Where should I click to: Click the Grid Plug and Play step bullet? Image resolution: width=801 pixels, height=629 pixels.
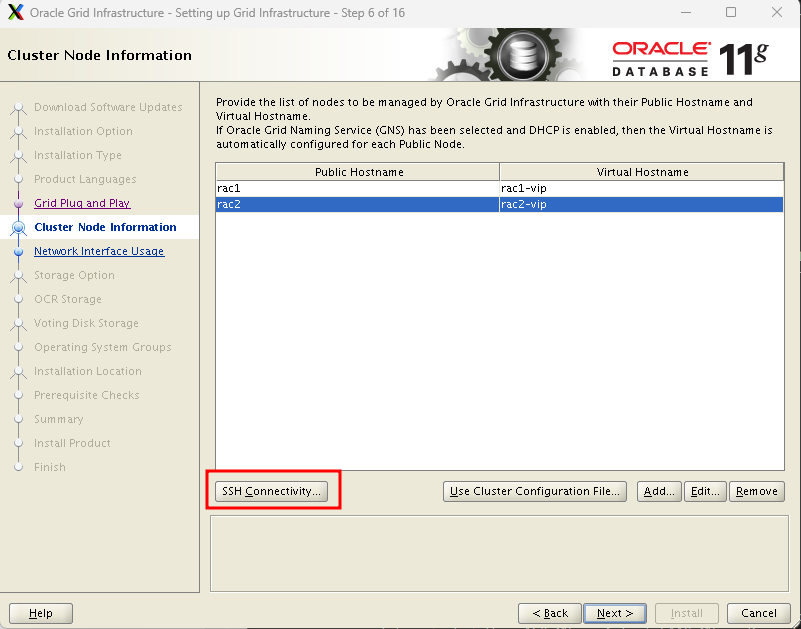coord(19,203)
